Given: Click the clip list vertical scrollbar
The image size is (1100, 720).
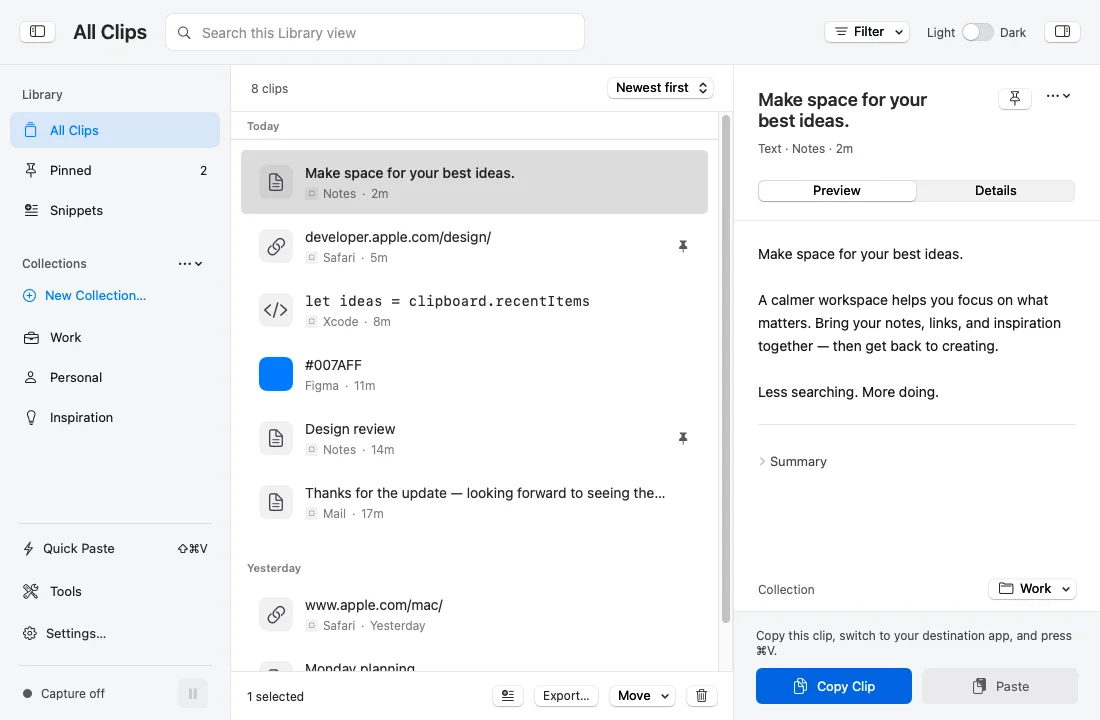Looking at the screenshot, I should click(x=725, y=368).
